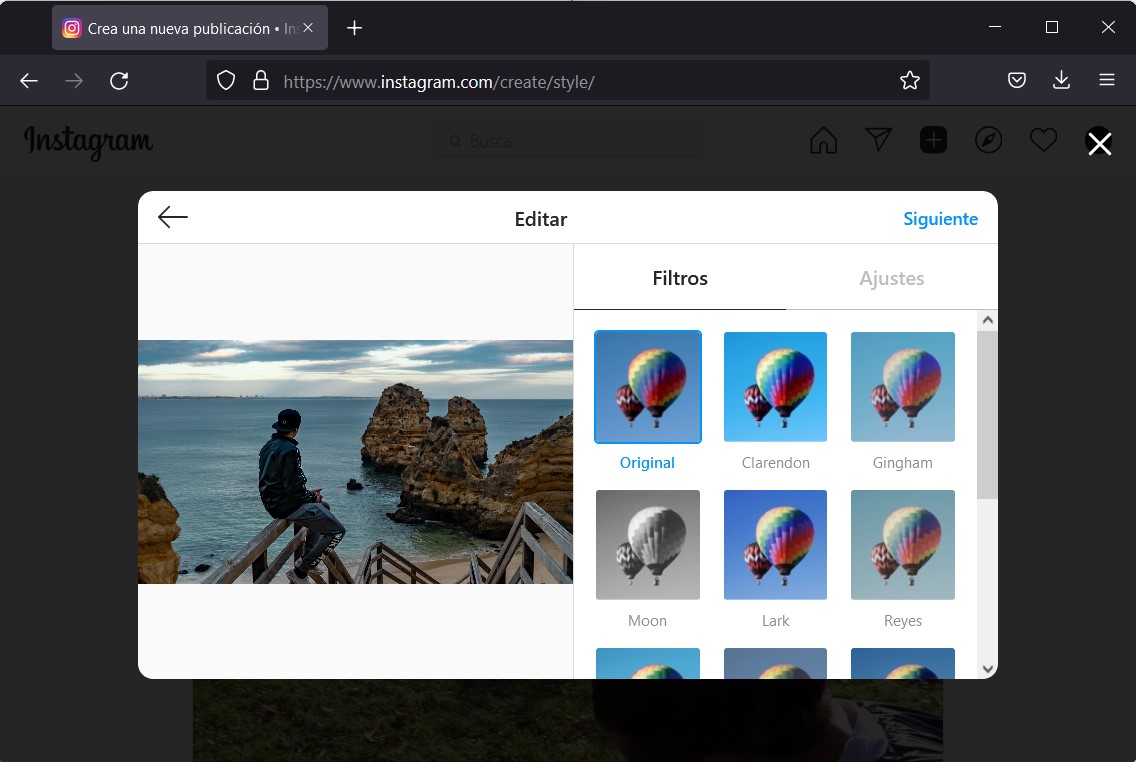The image size is (1136, 762).
Task: Open a new browser tab
Action: click(x=354, y=28)
